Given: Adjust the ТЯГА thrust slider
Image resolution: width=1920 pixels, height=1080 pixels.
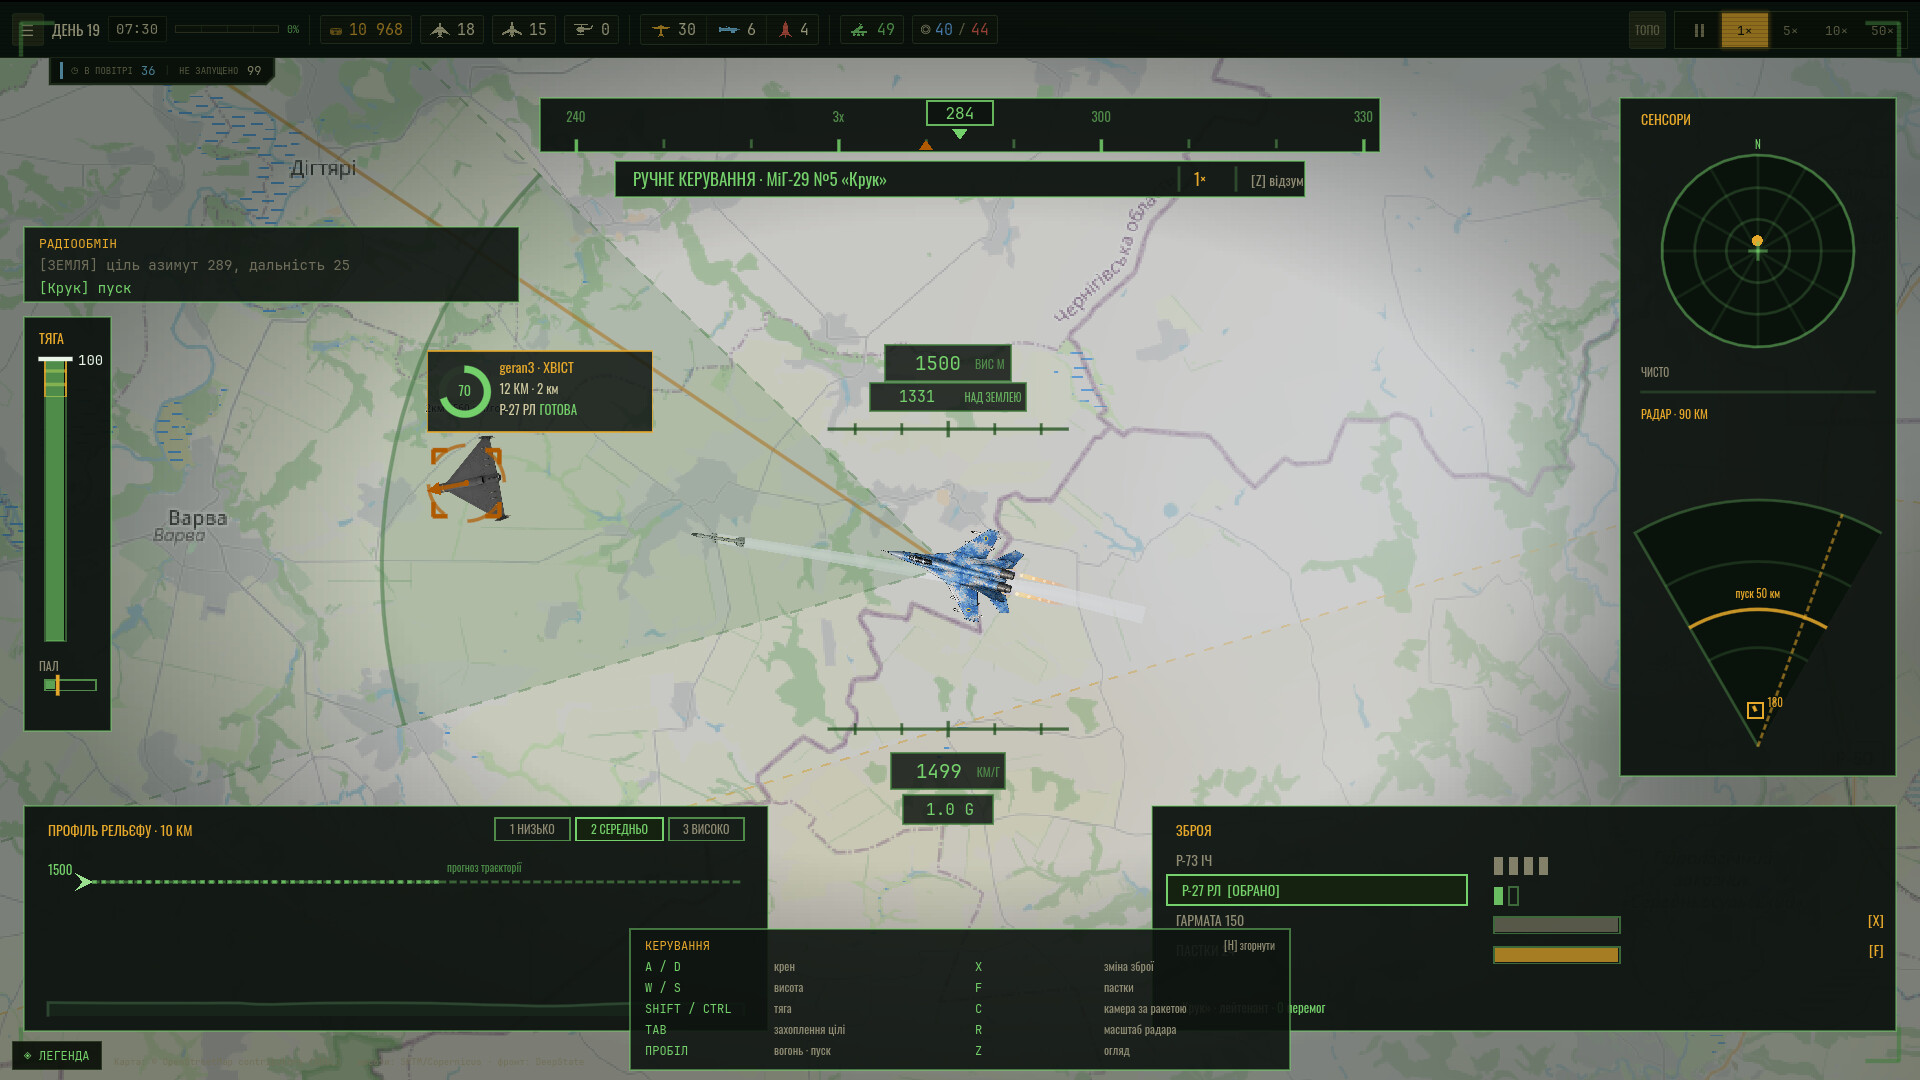Looking at the screenshot, I should [55, 500].
